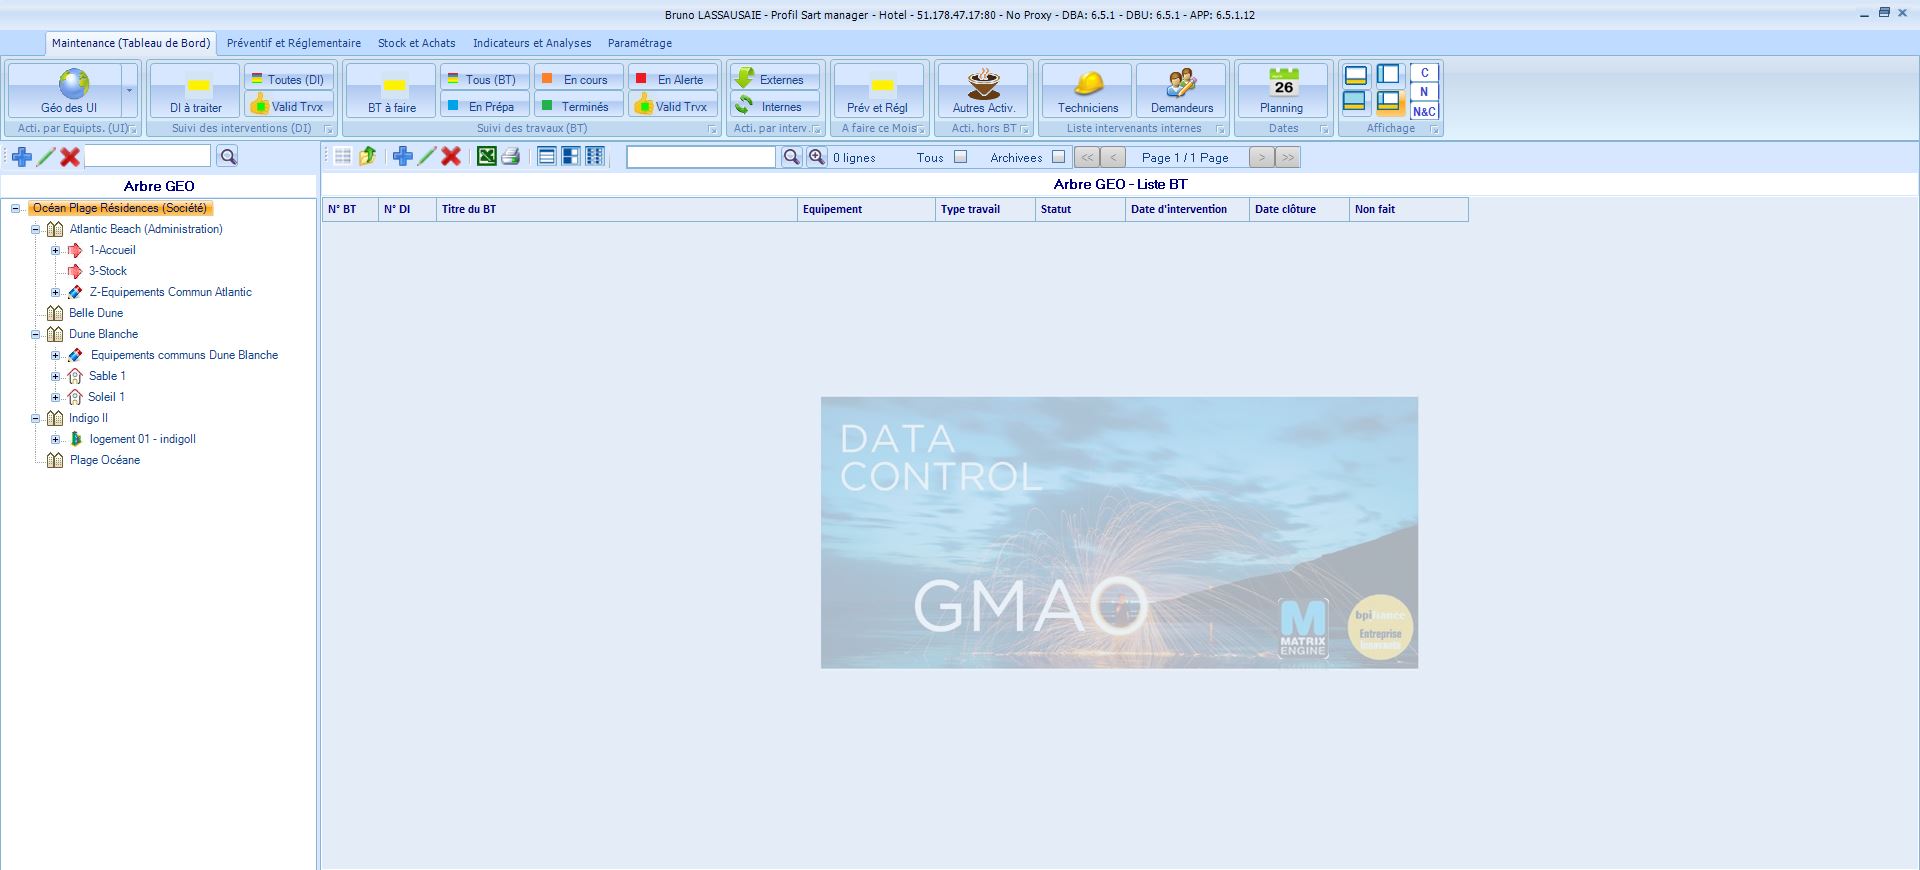
Task: Show Tous (BT) work orders
Action: click(x=484, y=79)
